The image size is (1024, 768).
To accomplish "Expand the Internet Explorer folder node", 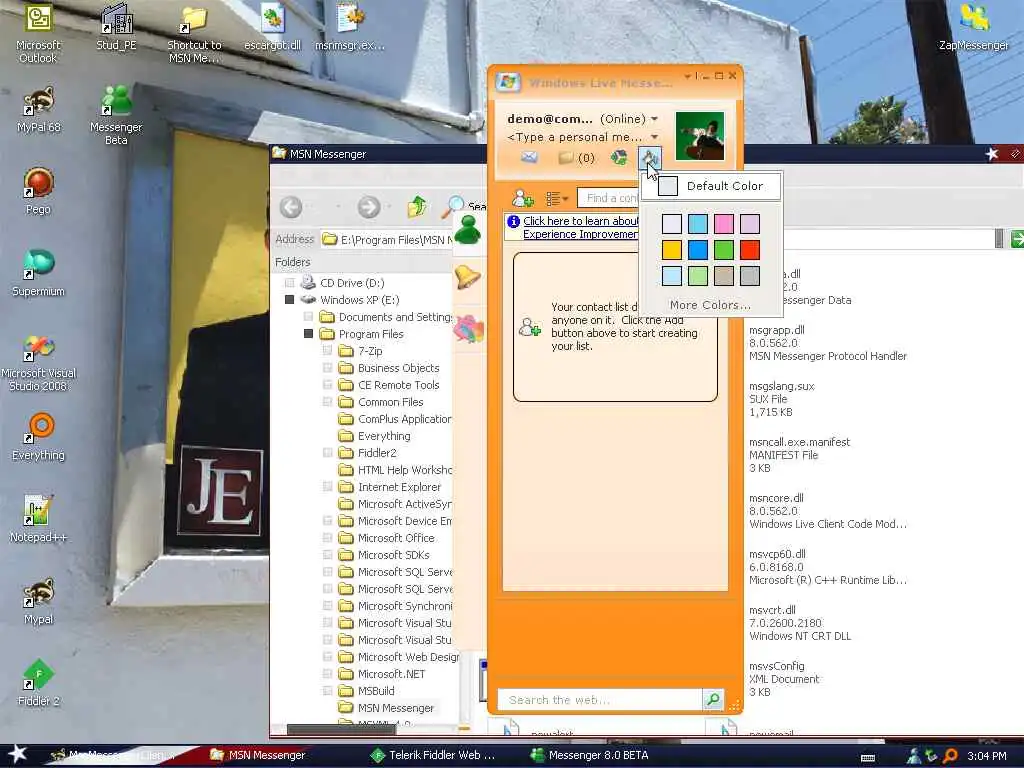I will [x=328, y=487].
